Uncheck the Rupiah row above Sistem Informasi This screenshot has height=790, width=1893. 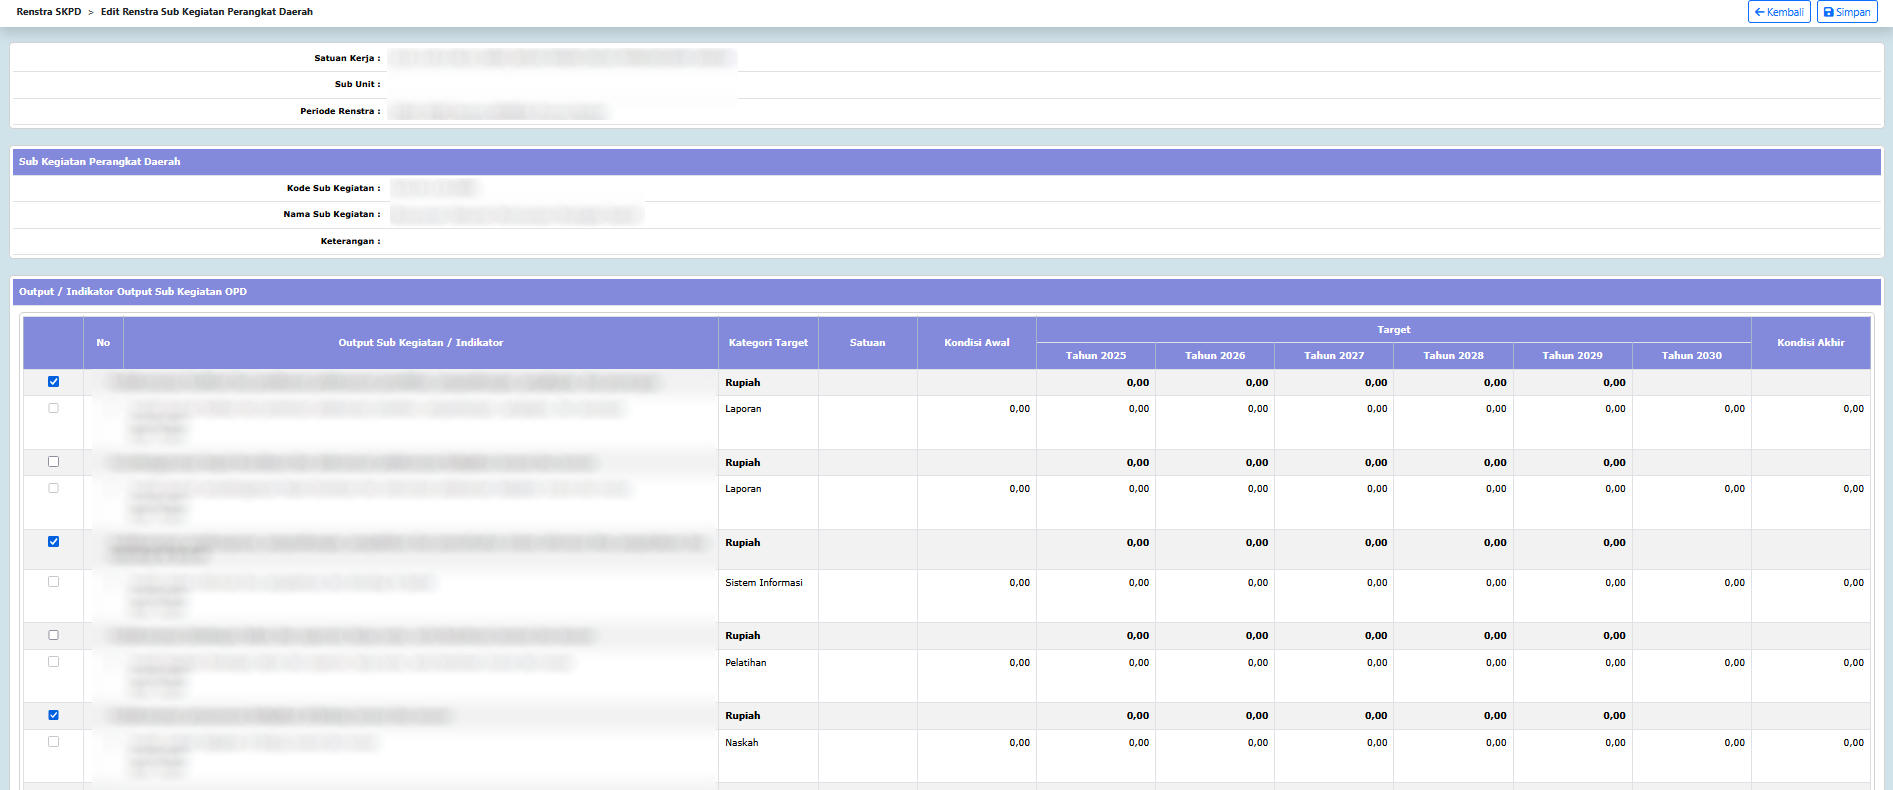[54, 542]
